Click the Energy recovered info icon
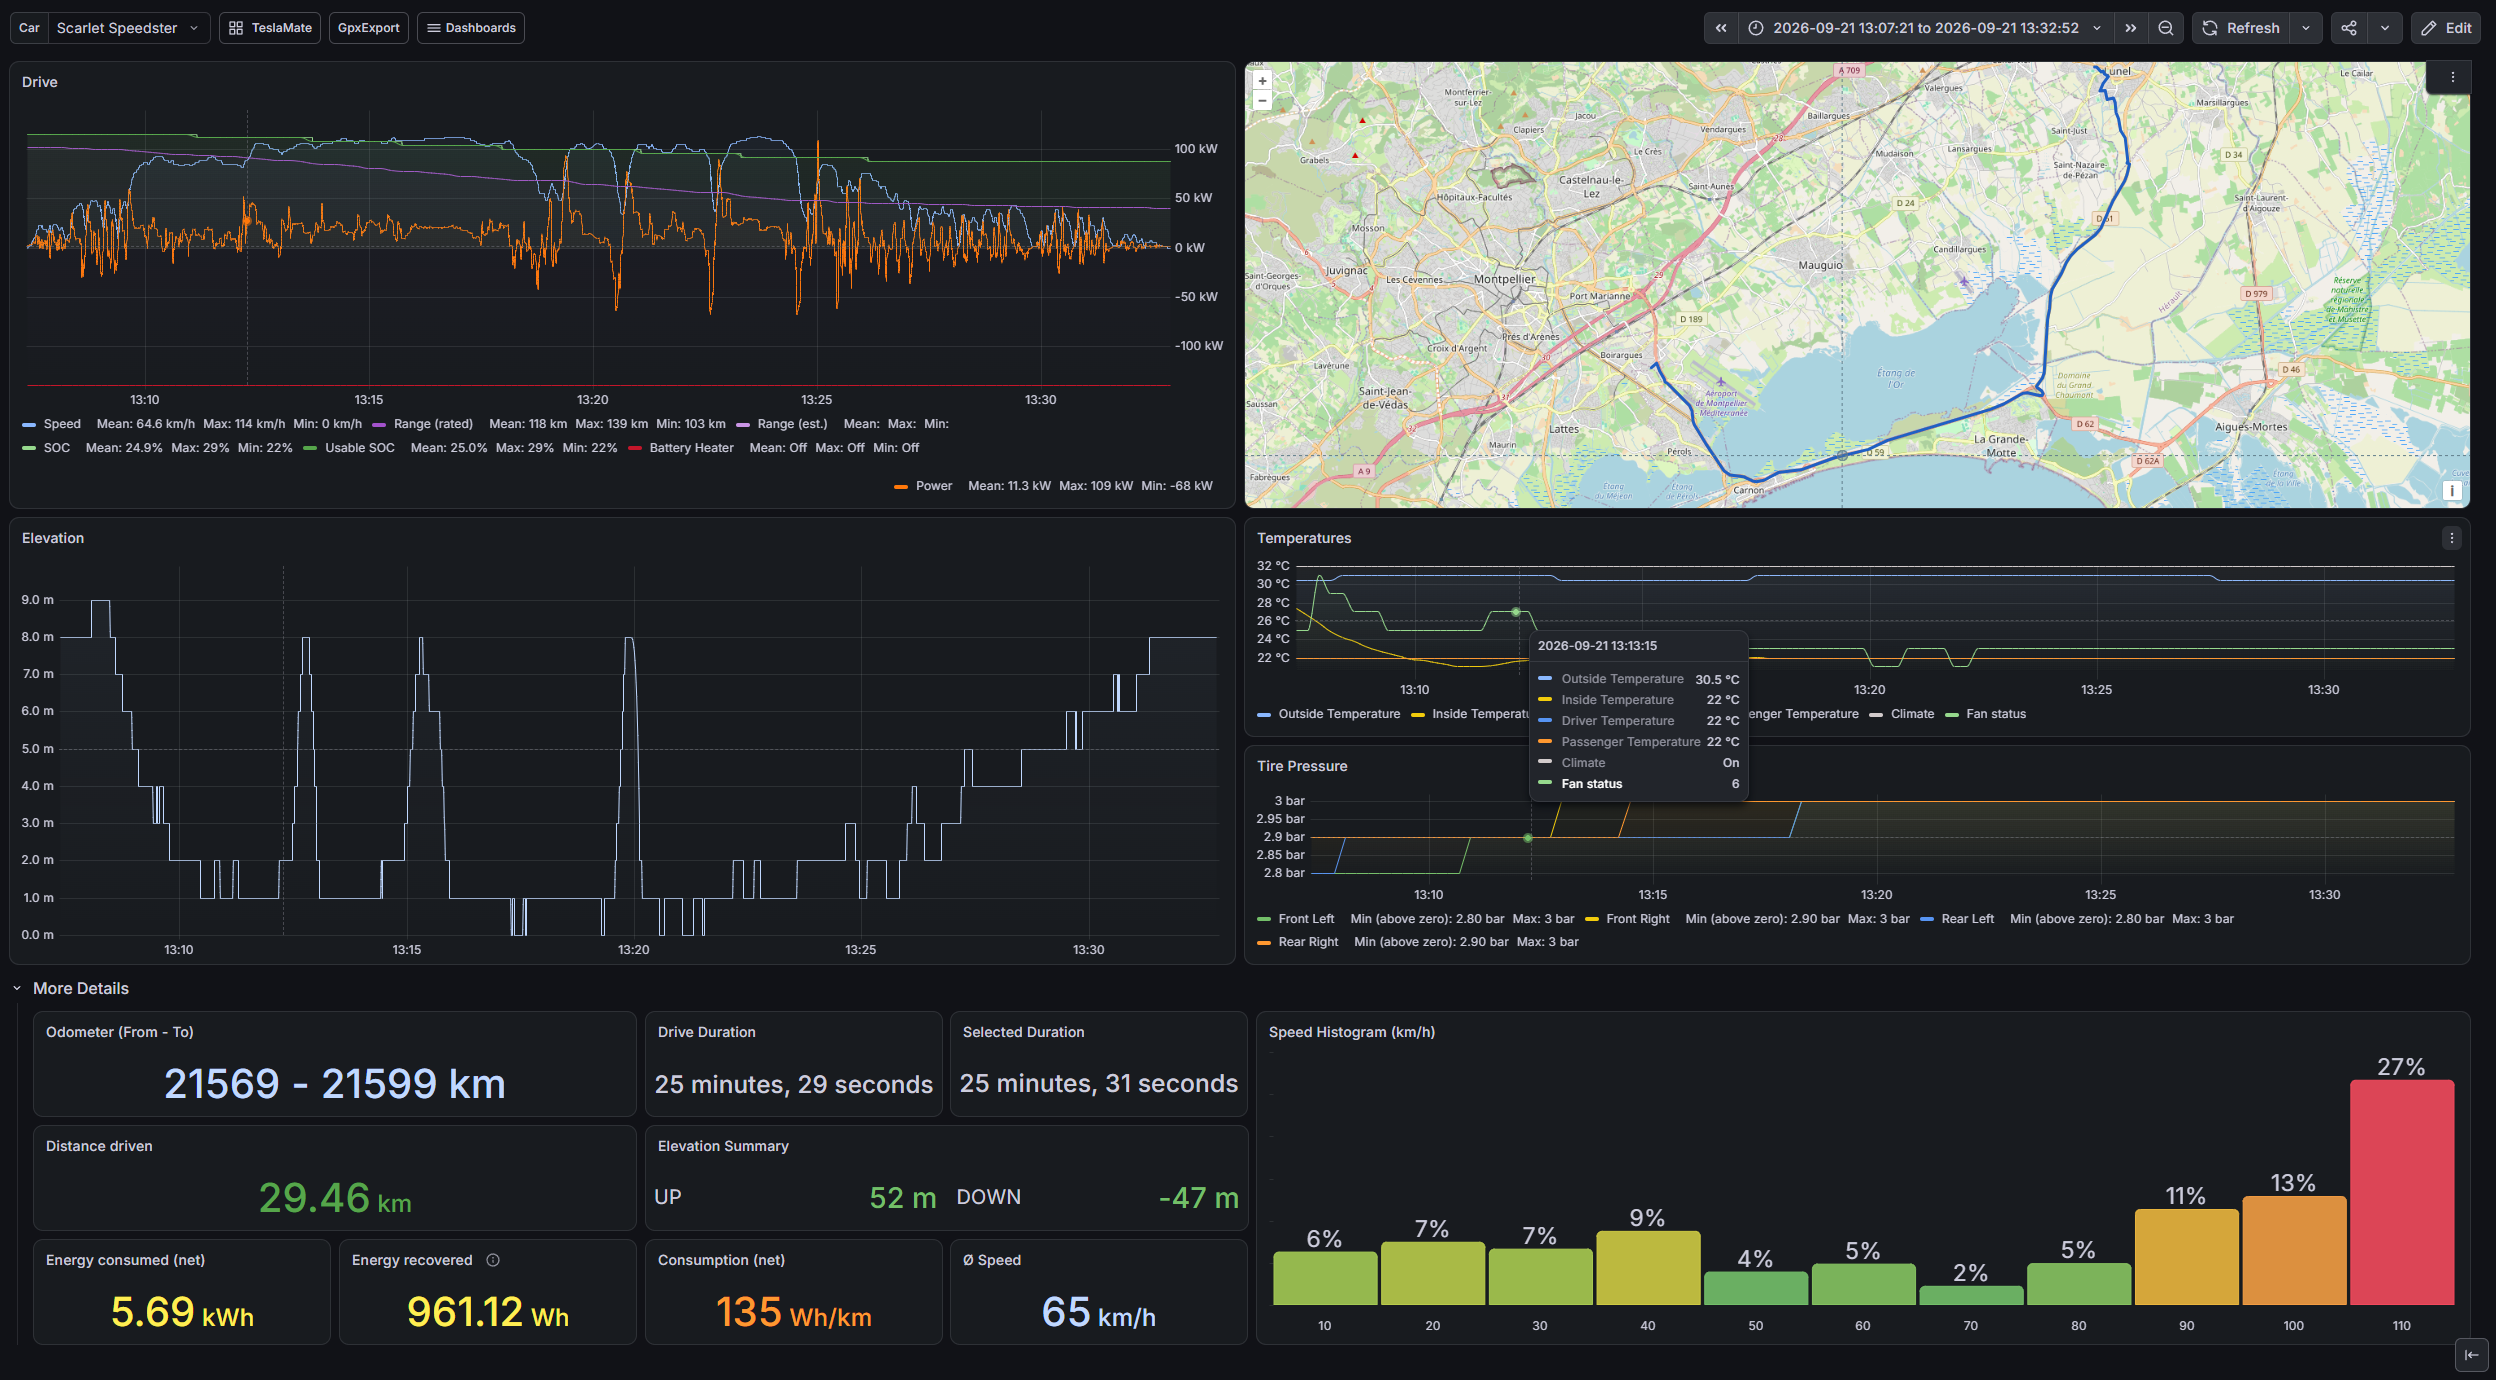 493,1260
